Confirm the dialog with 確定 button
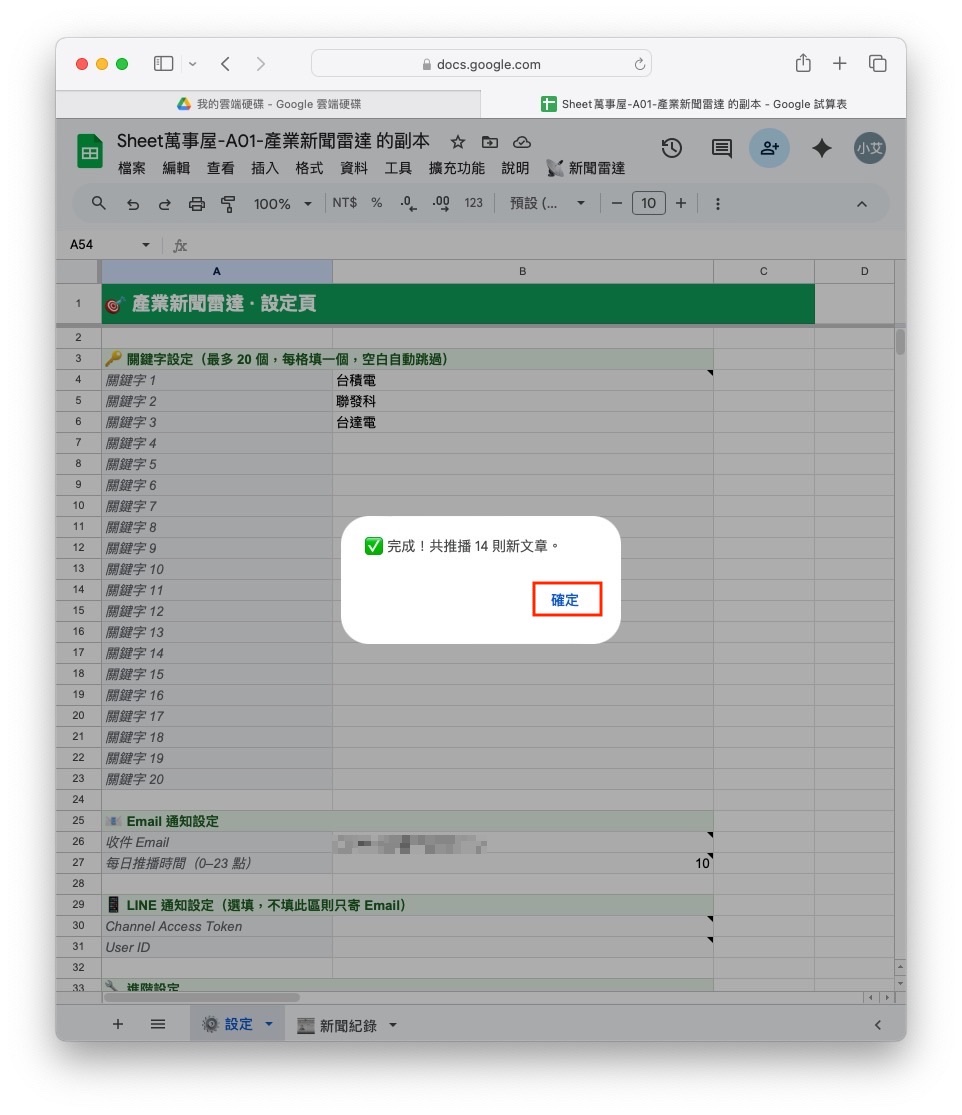 567,599
